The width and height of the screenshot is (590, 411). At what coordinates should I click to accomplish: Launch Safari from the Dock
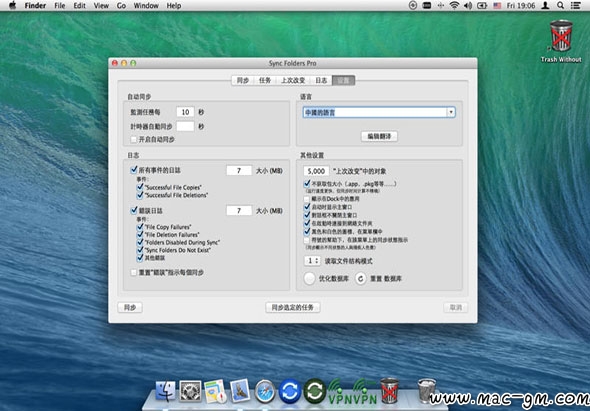coord(265,391)
